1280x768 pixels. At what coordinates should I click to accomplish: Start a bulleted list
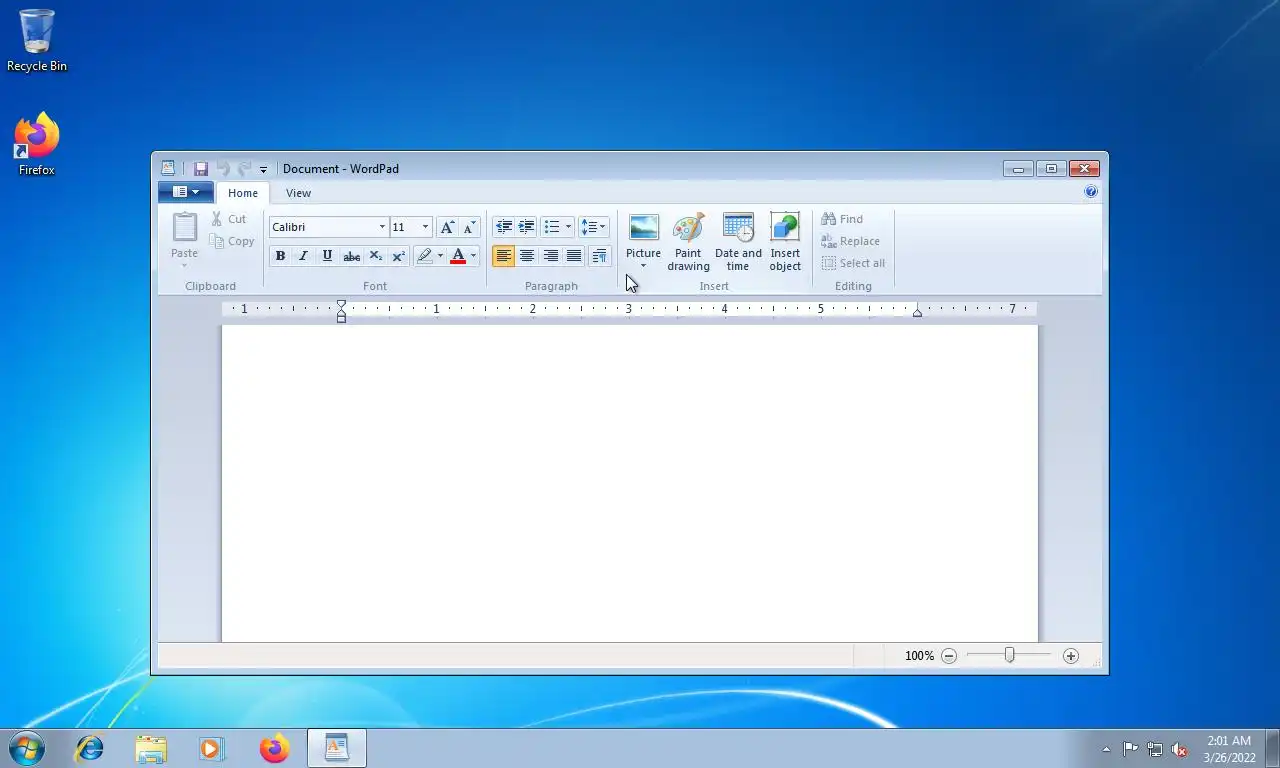tap(551, 227)
